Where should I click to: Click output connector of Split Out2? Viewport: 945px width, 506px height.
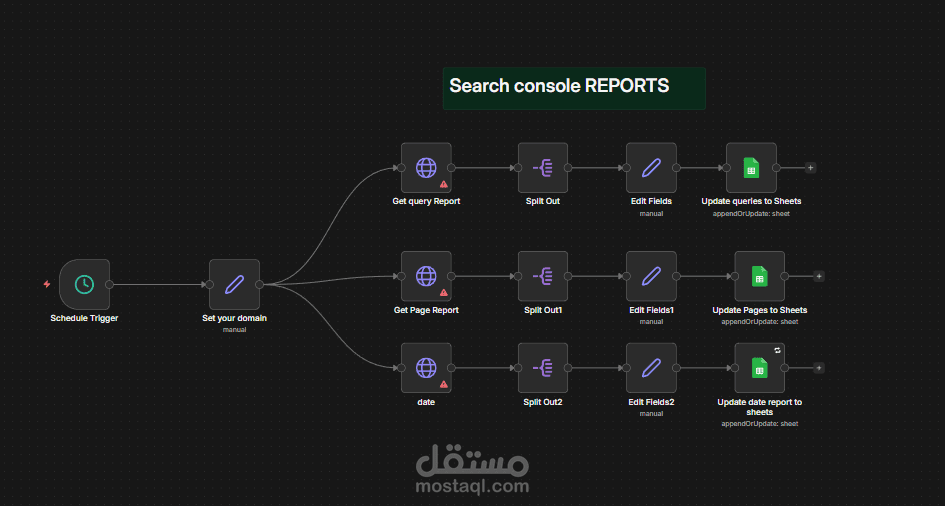tap(568, 368)
